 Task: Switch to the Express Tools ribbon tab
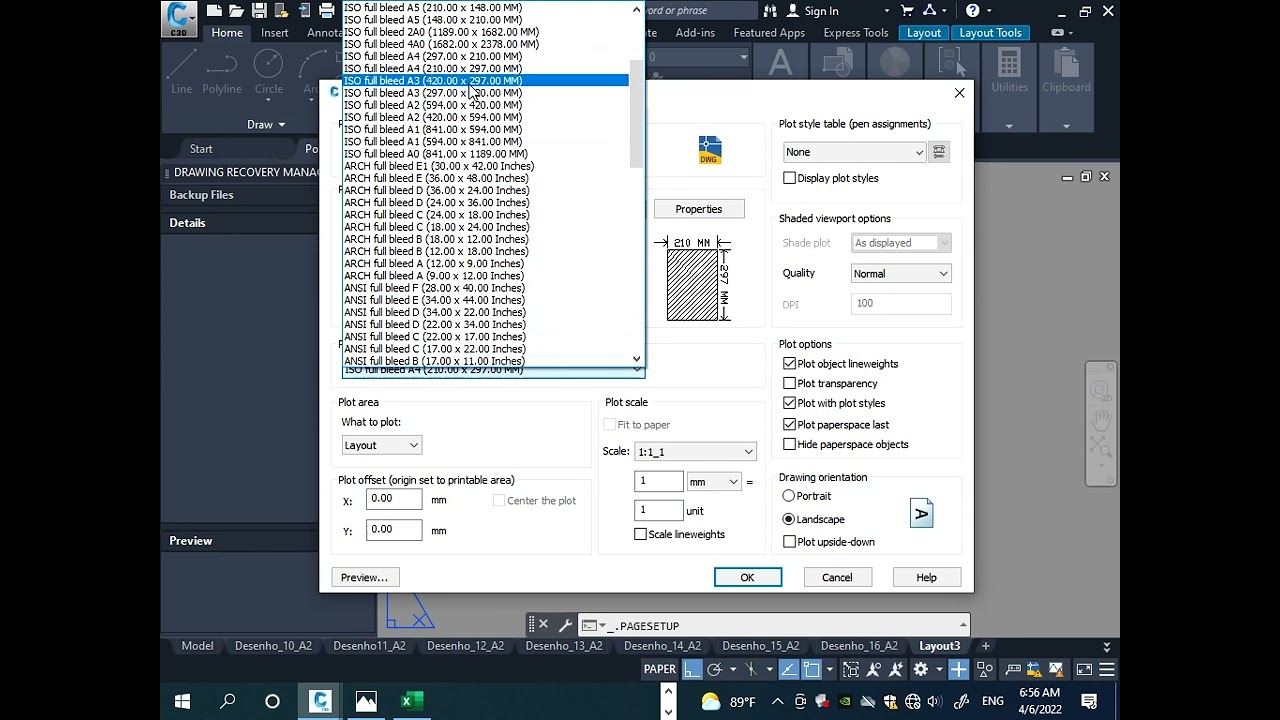tap(856, 33)
